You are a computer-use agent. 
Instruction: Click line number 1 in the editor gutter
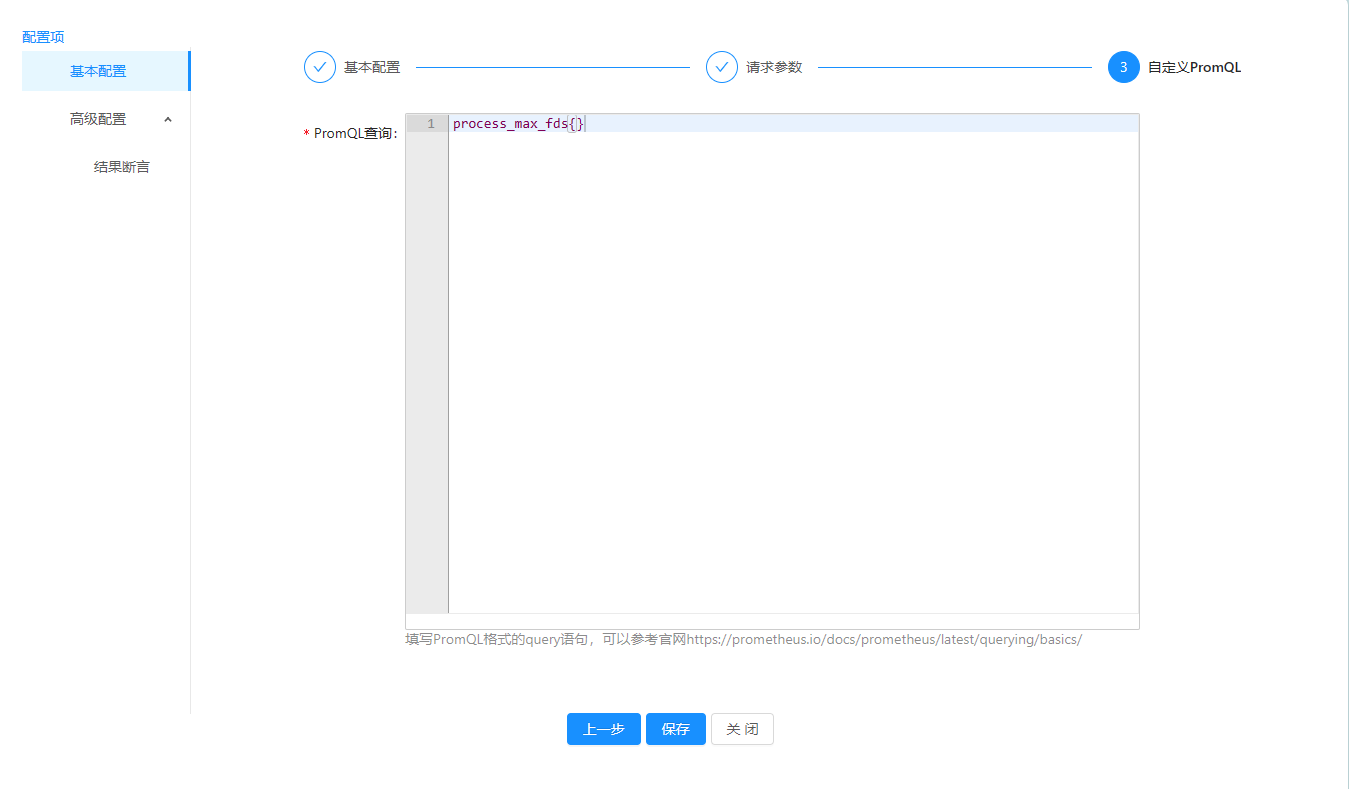click(431, 124)
